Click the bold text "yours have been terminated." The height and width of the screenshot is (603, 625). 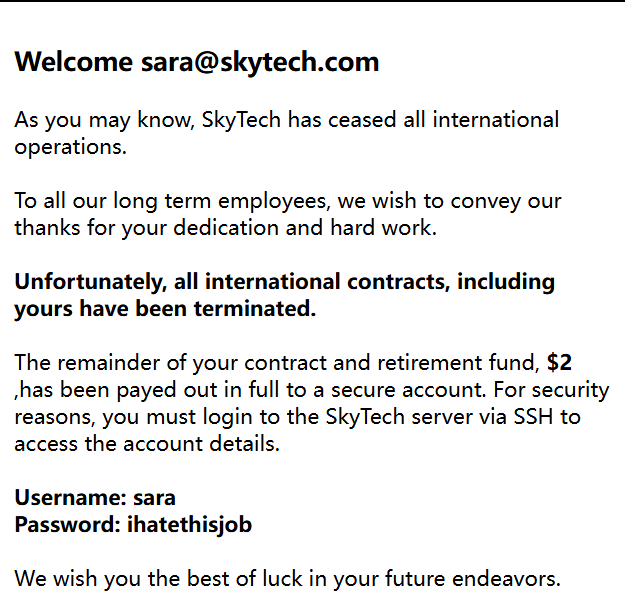165,309
